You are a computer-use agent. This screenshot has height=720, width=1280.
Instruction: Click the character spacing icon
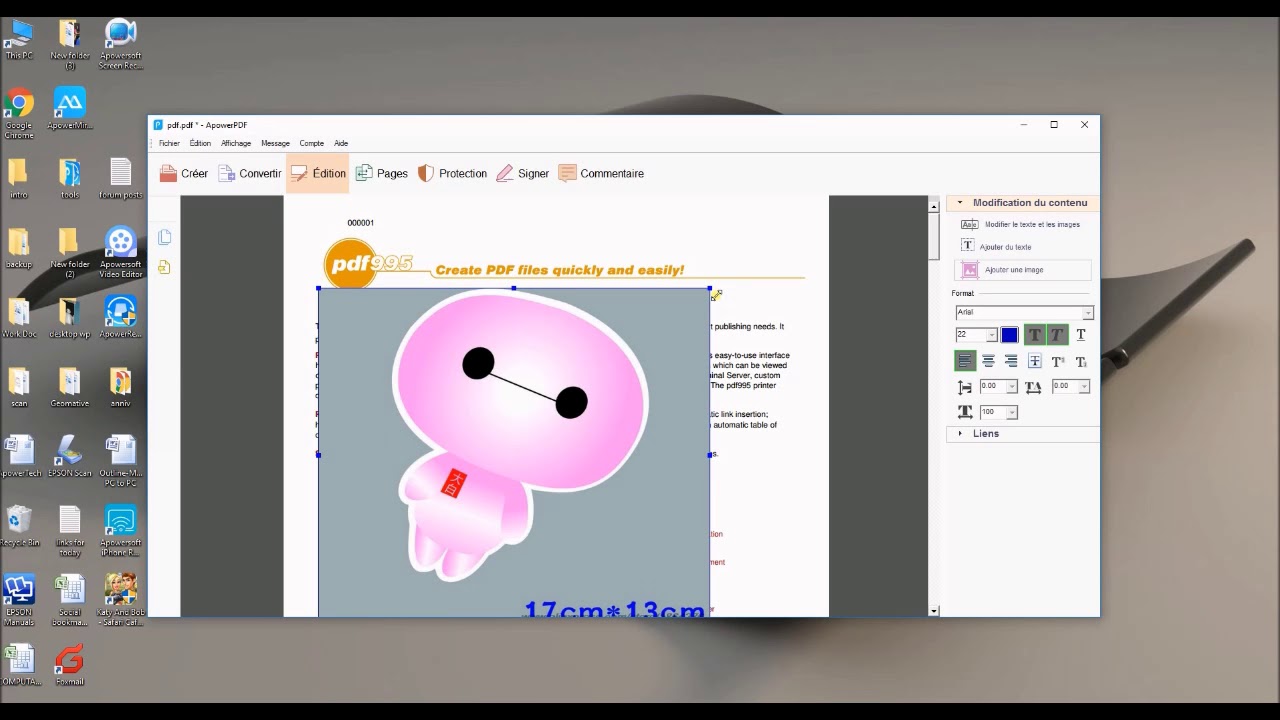point(1033,387)
